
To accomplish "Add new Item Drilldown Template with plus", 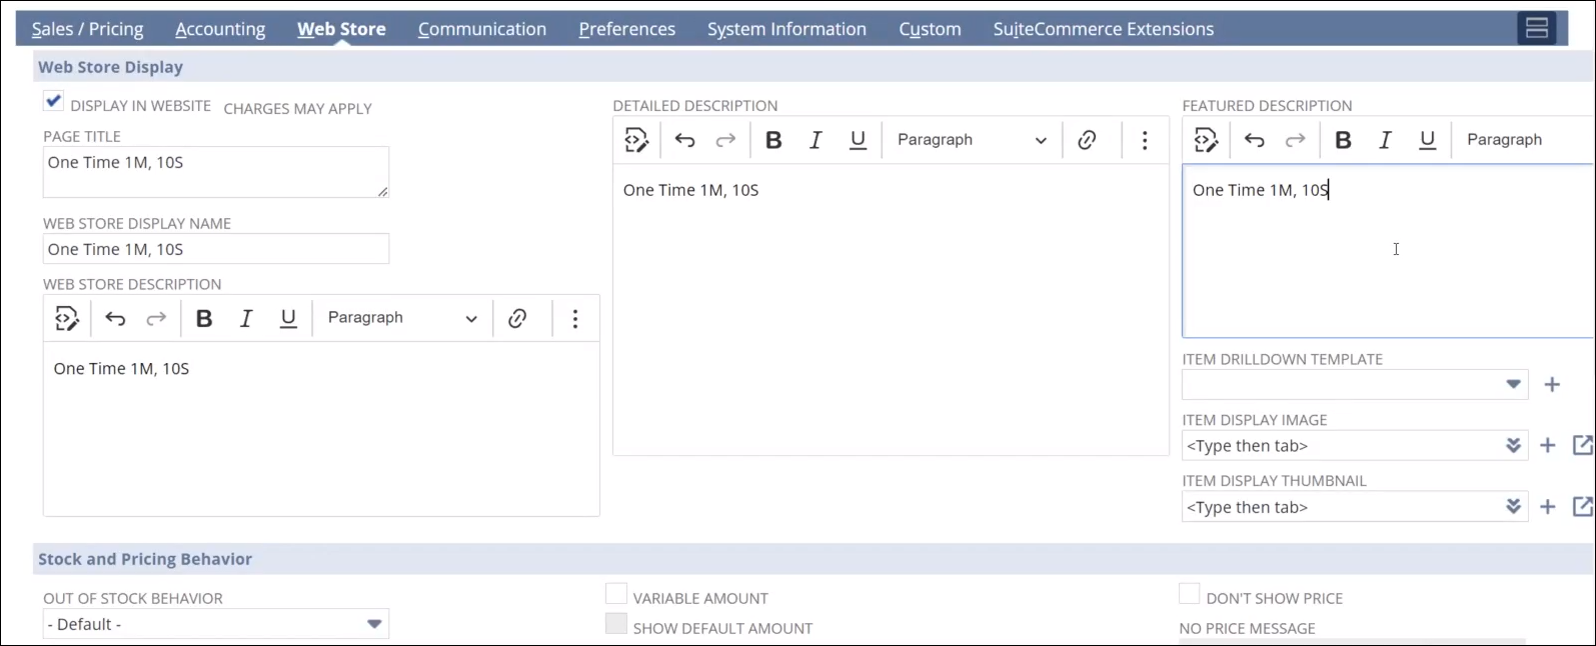I will [x=1552, y=385].
